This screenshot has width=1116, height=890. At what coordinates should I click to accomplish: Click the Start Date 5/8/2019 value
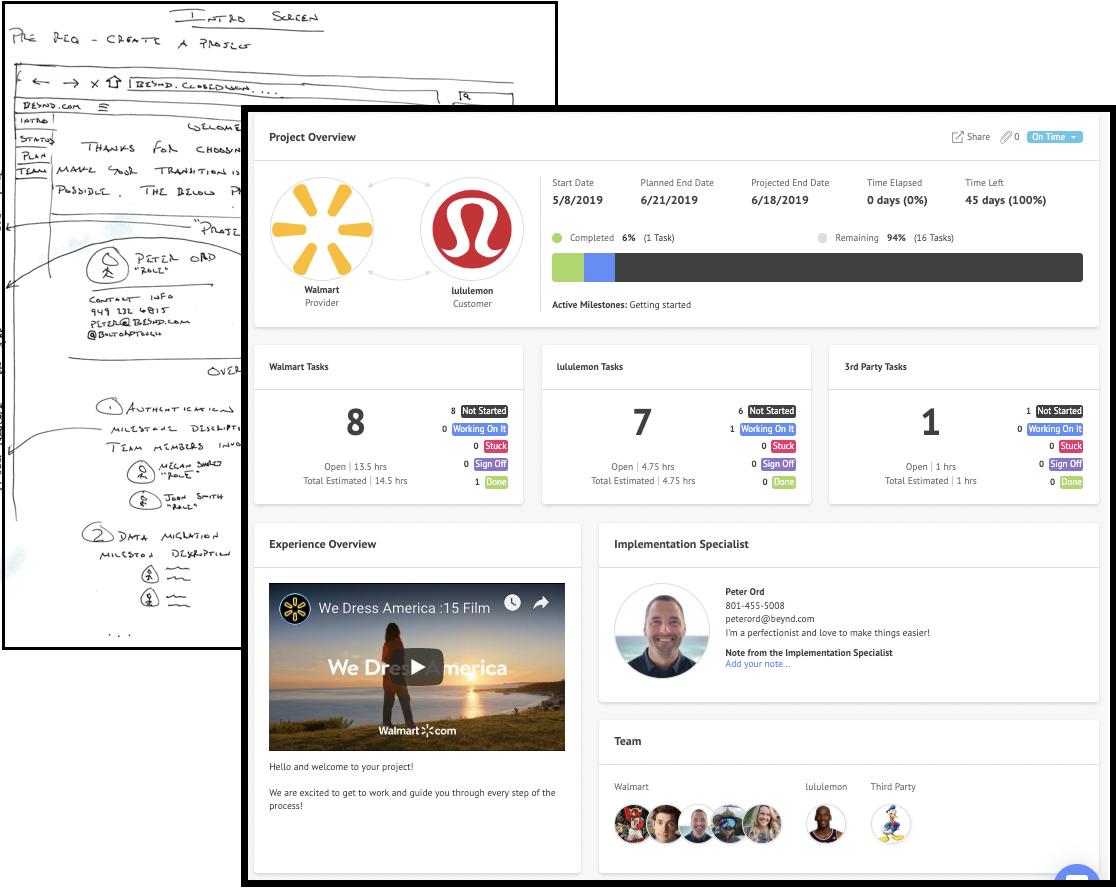click(x=577, y=200)
